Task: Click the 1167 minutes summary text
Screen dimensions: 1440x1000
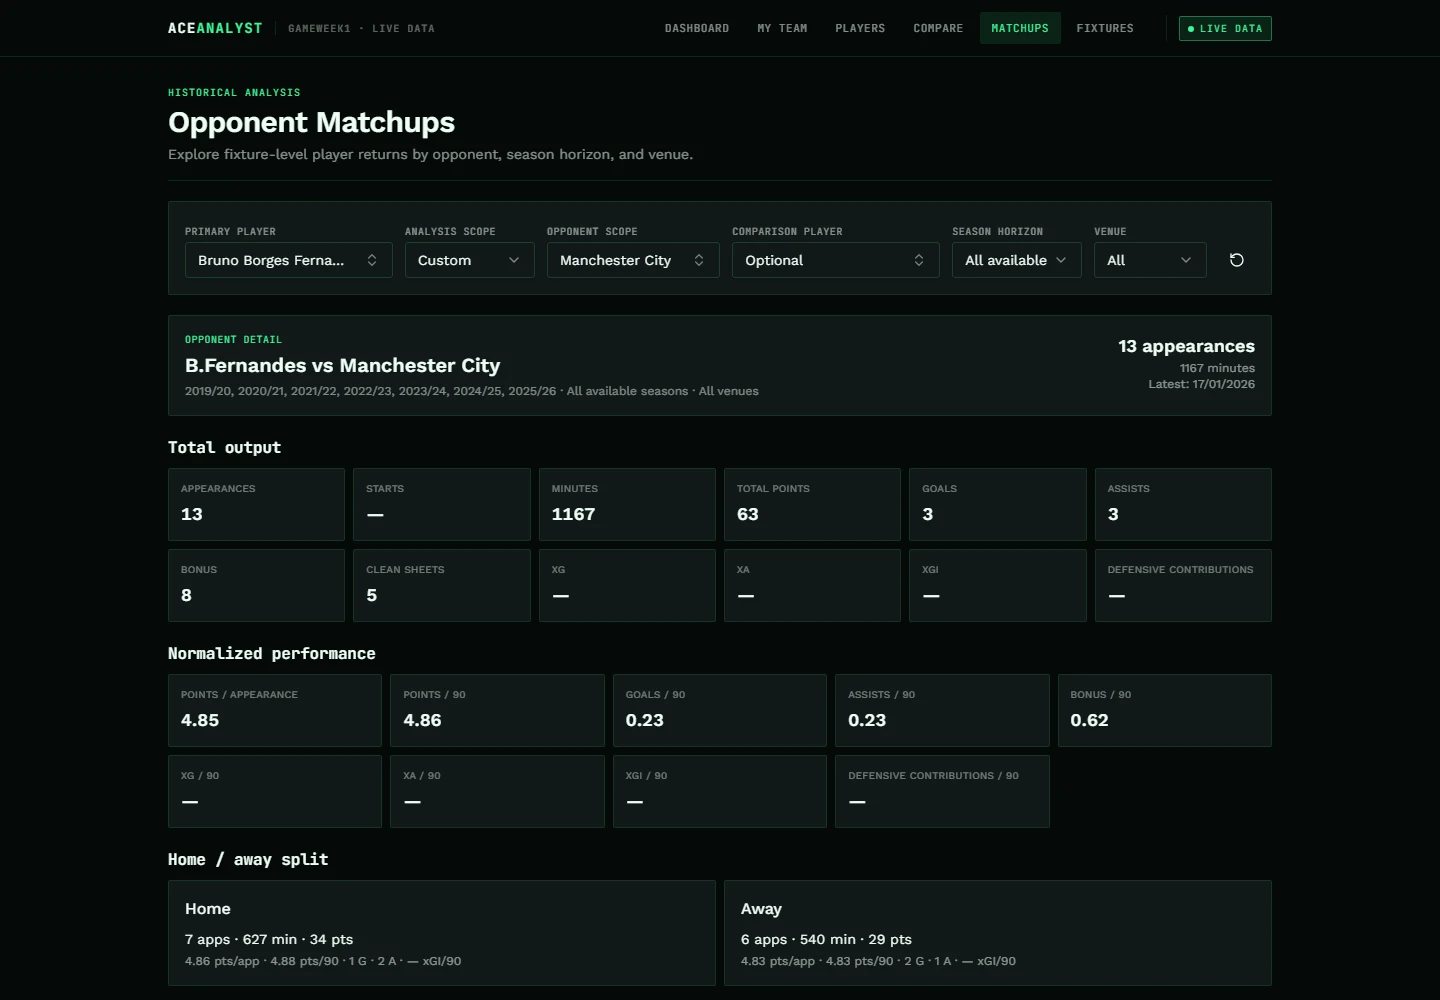Action: click(1217, 368)
